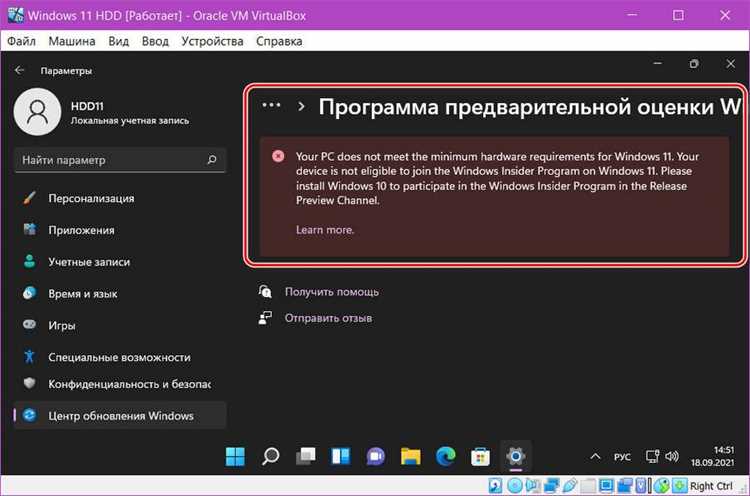Click the Учетные записи person icon
This screenshot has width=750, height=496.
29,262
